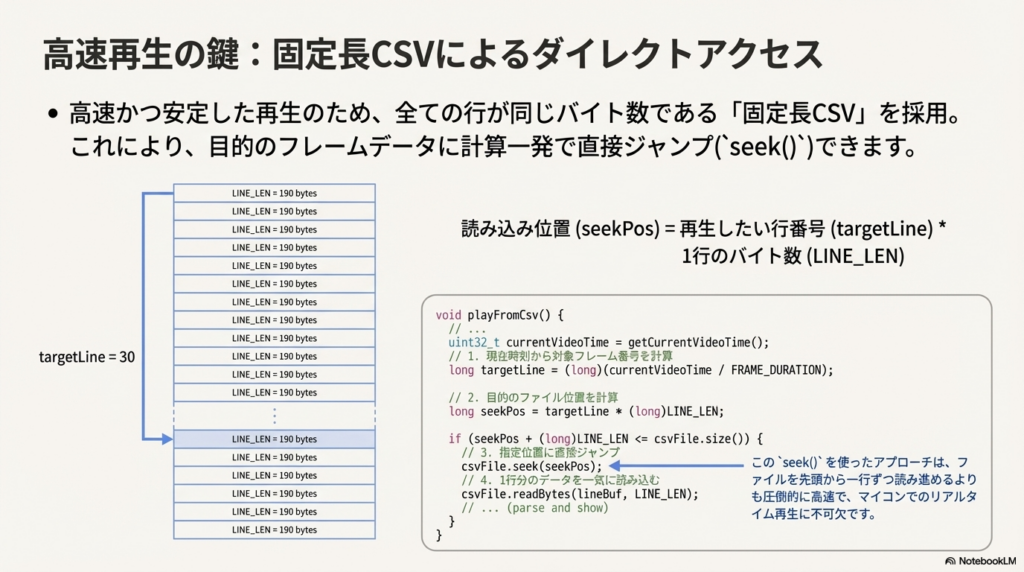The height and width of the screenshot is (572, 1024).
Task: Click the "long seekPos" assignment line
Action: point(585,411)
